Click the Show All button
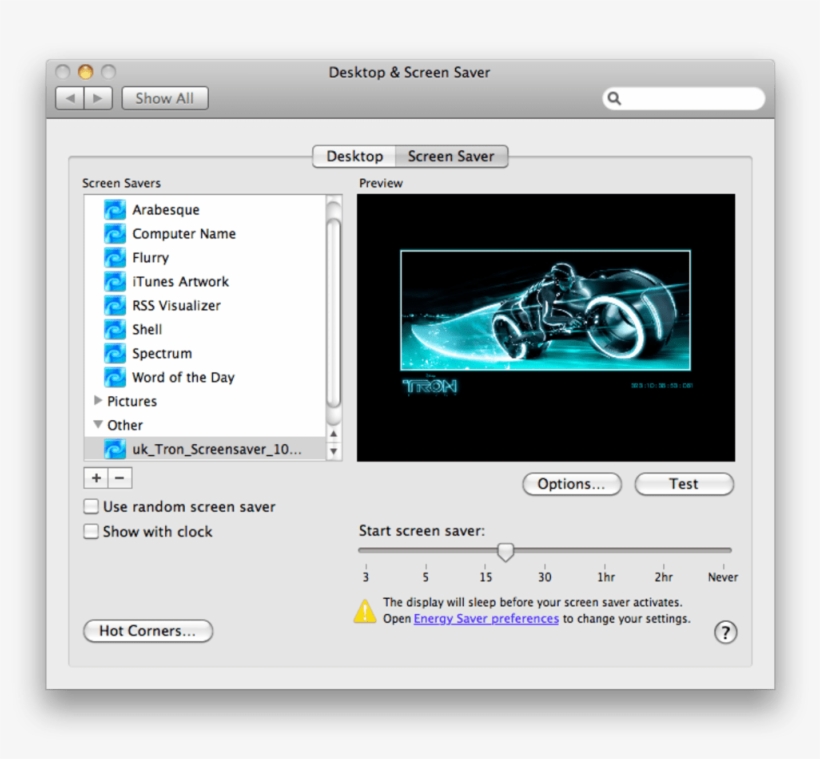The height and width of the screenshot is (759, 820). (x=165, y=98)
